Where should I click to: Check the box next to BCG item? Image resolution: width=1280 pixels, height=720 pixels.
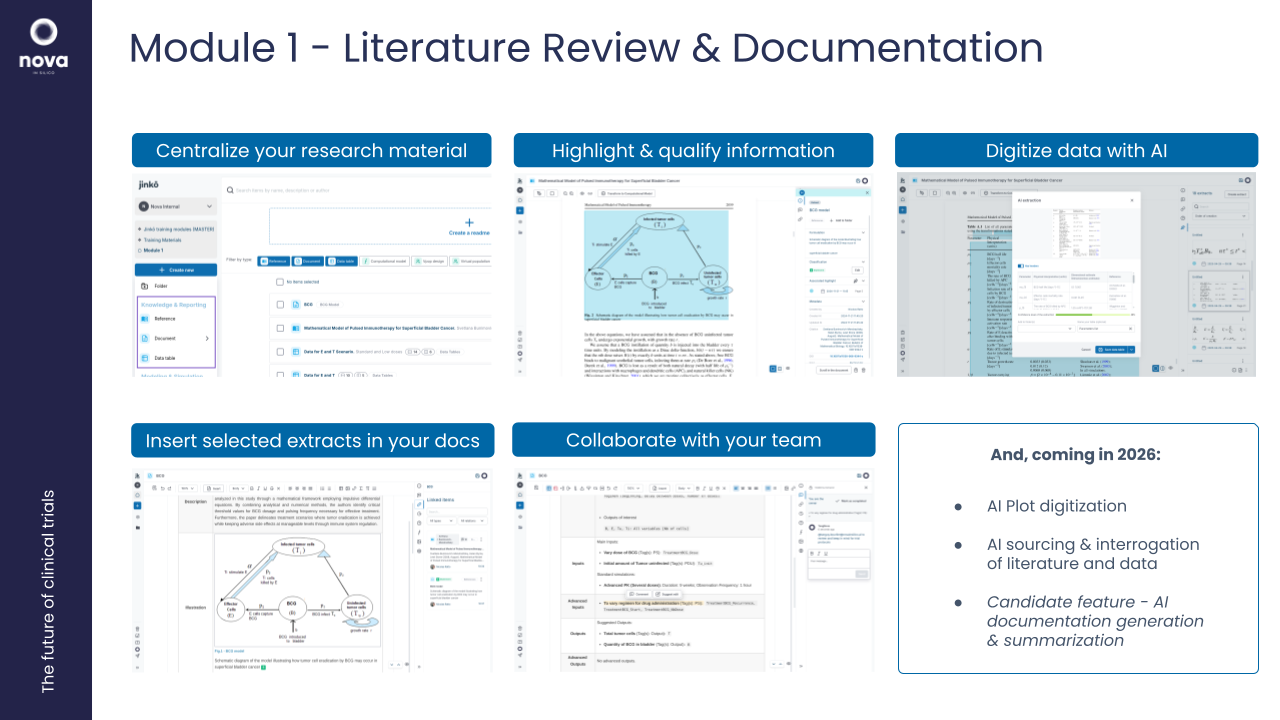pyautogui.click(x=280, y=304)
